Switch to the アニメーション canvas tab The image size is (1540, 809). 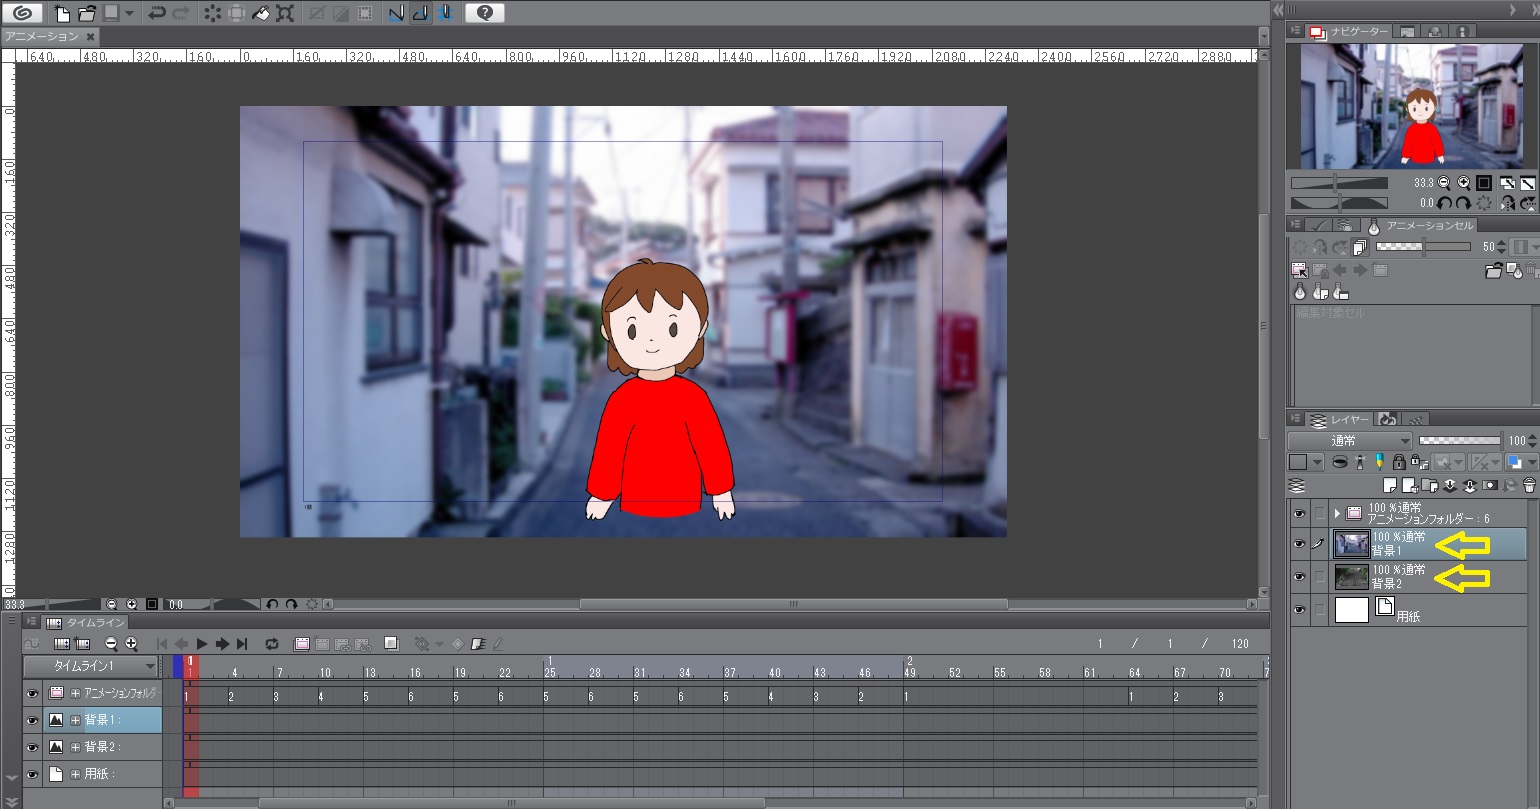42,37
